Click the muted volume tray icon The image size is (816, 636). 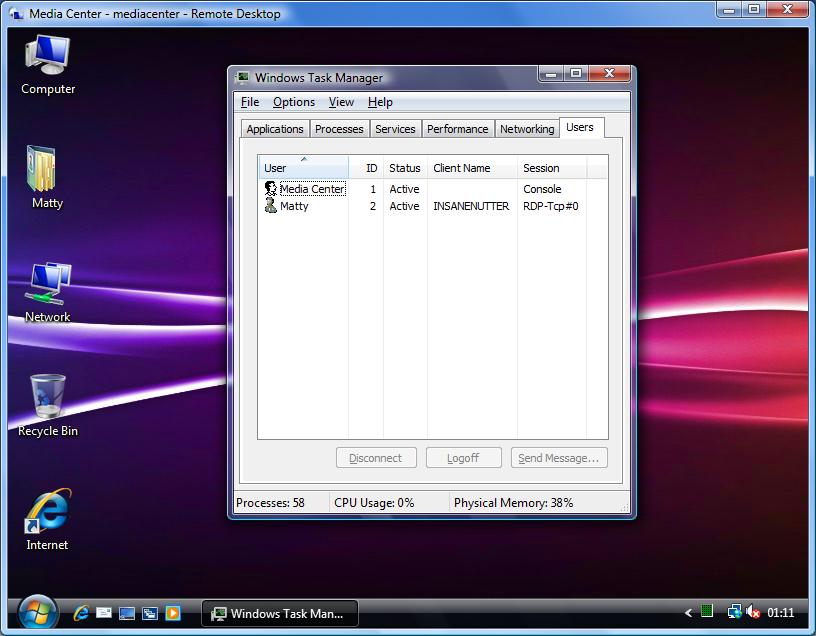tap(753, 612)
